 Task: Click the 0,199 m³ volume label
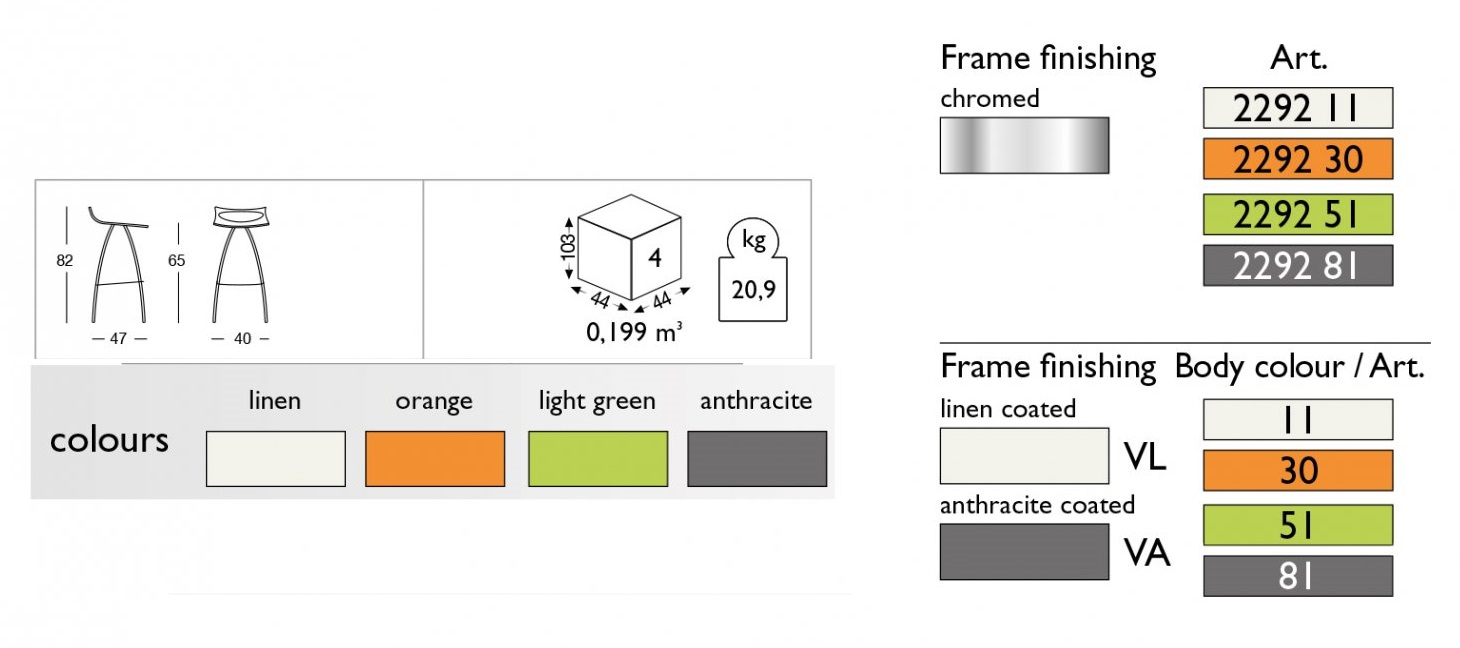pos(634,332)
